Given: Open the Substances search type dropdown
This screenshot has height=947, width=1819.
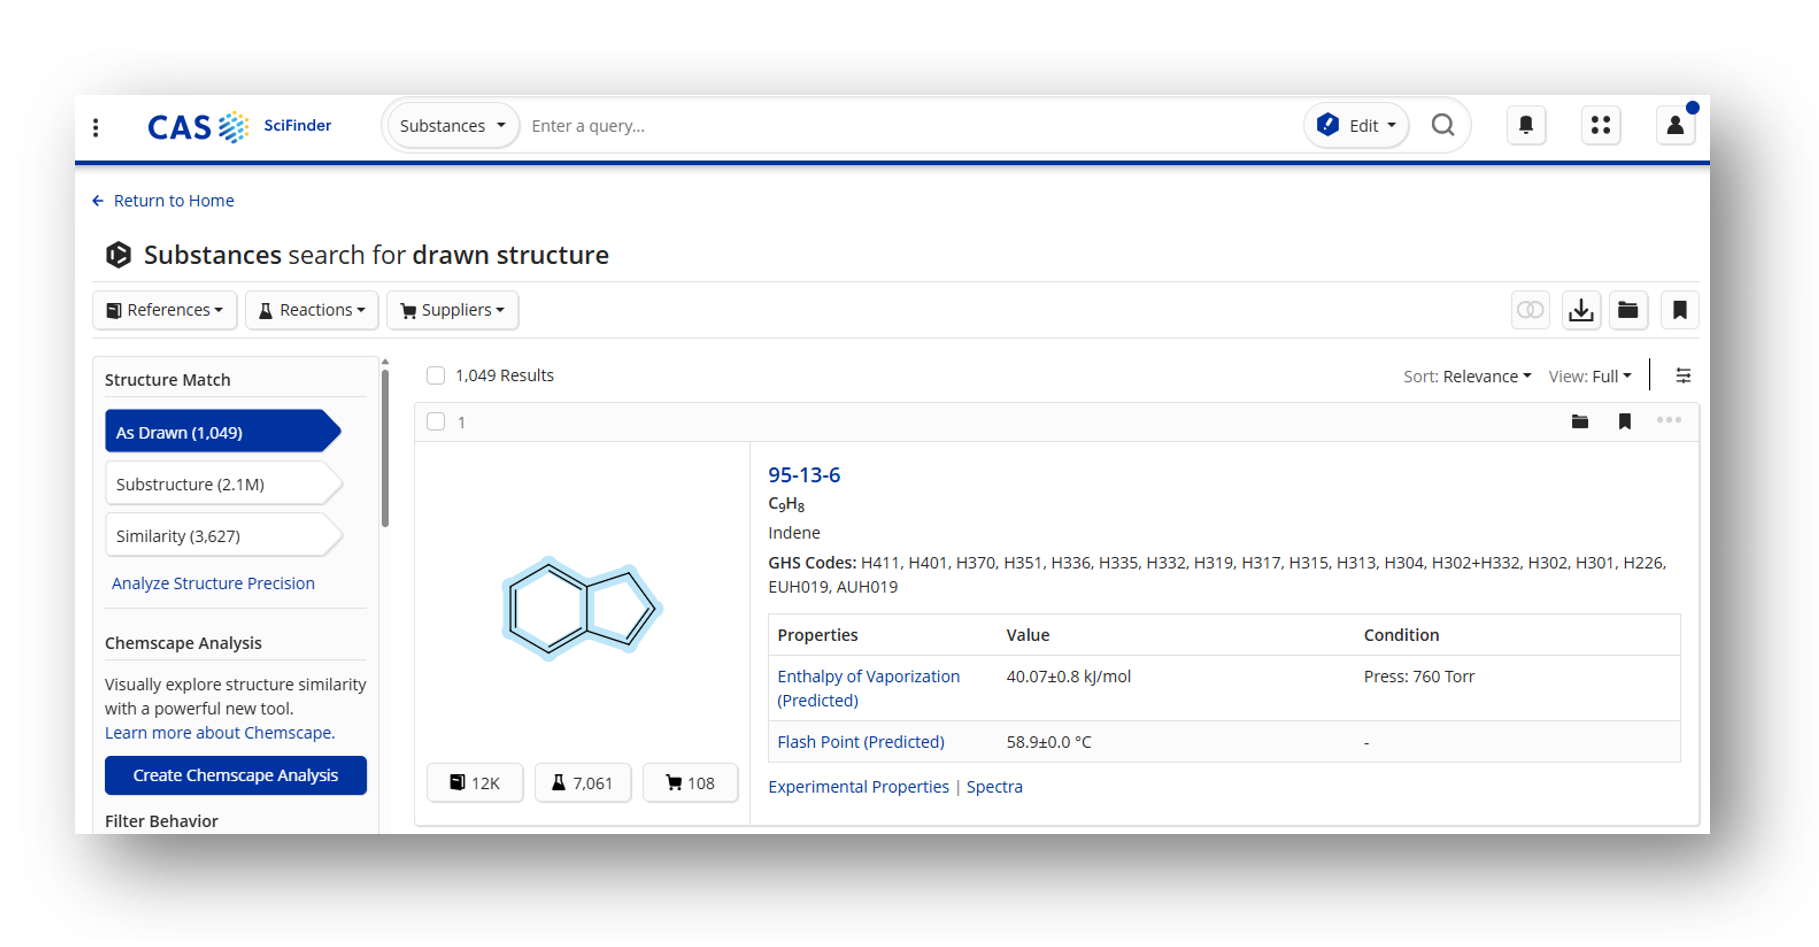Looking at the screenshot, I should (x=452, y=126).
